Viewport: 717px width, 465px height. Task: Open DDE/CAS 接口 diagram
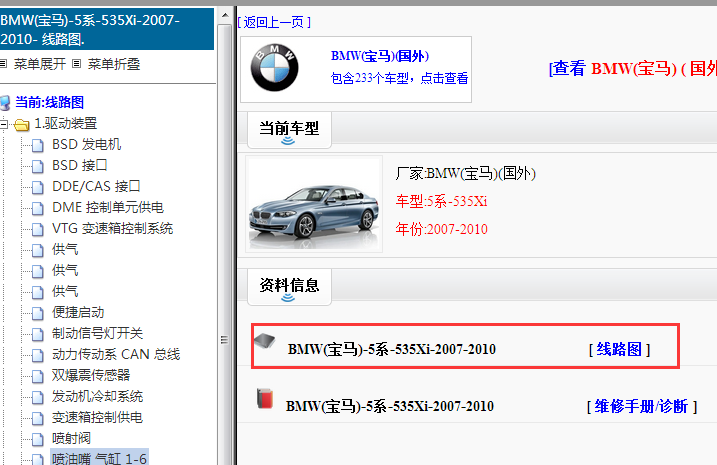coord(96,187)
